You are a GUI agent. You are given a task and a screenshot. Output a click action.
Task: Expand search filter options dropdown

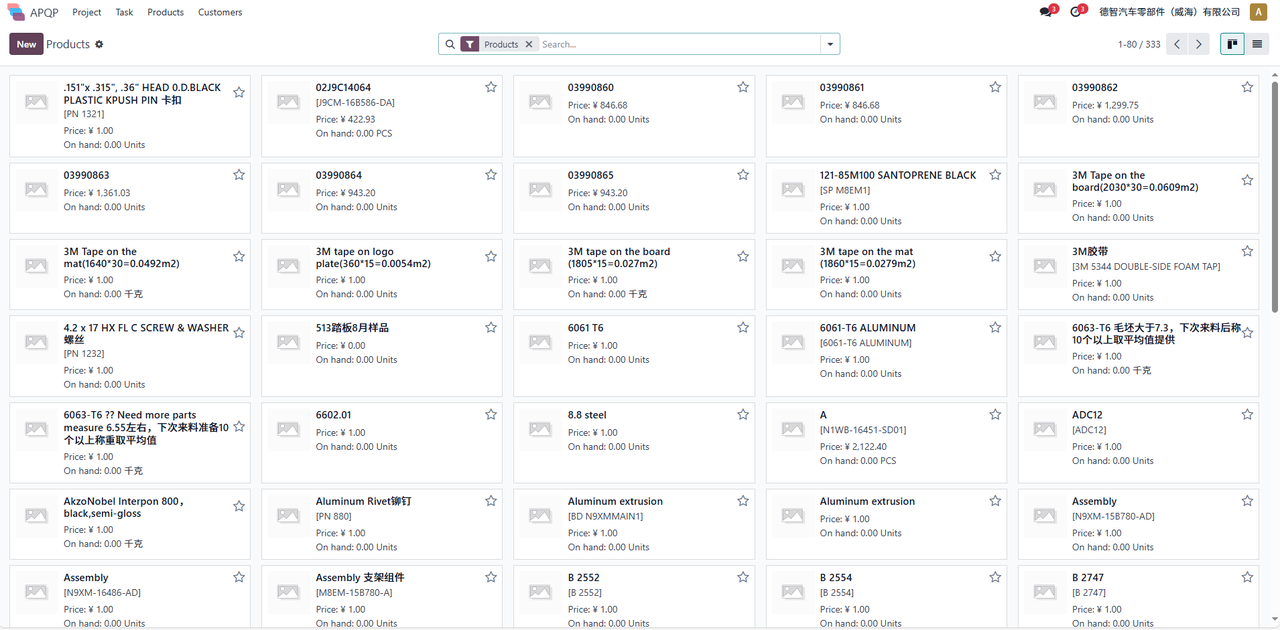(829, 44)
